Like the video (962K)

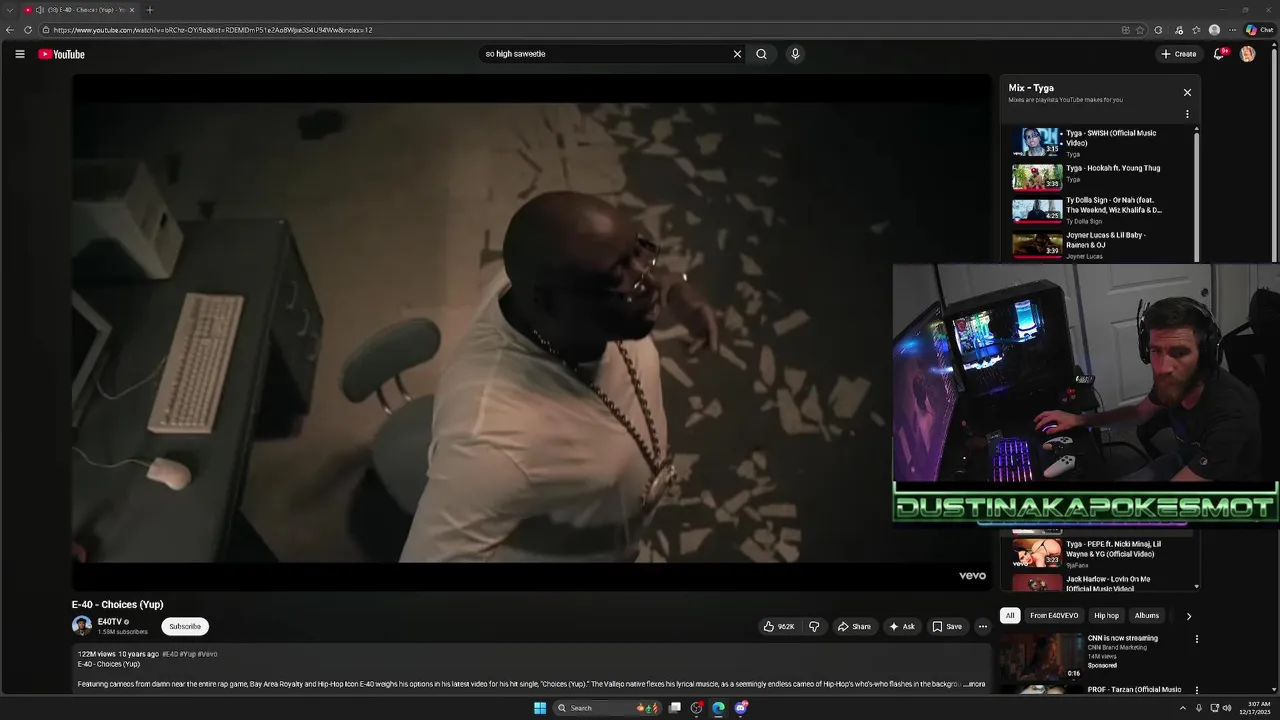[779, 626]
